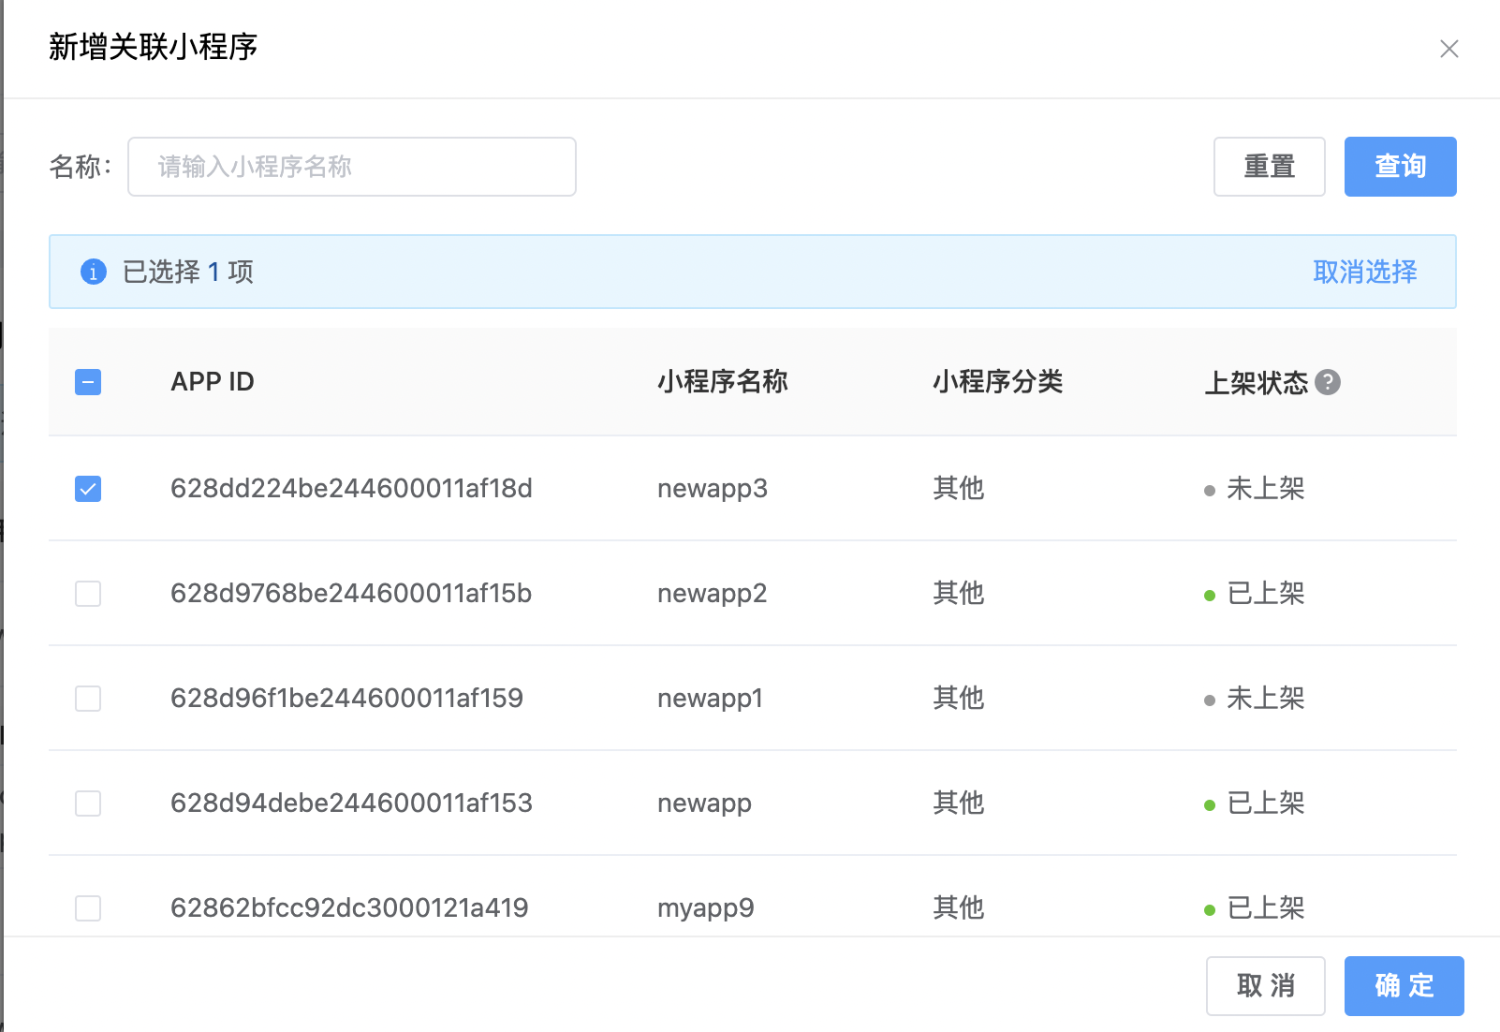Select the newapp1 row checkbox
The height and width of the screenshot is (1032, 1500).
pyautogui.click(x=88, y=698)
